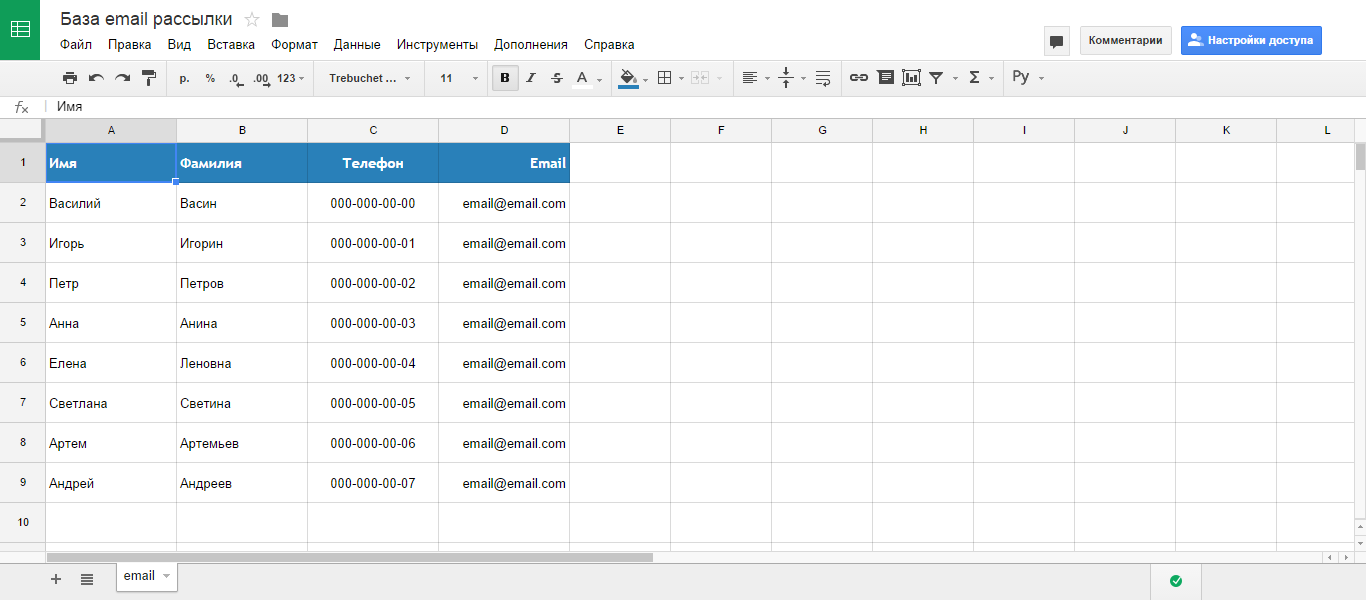Click the Redo icon

pos(120,77)
